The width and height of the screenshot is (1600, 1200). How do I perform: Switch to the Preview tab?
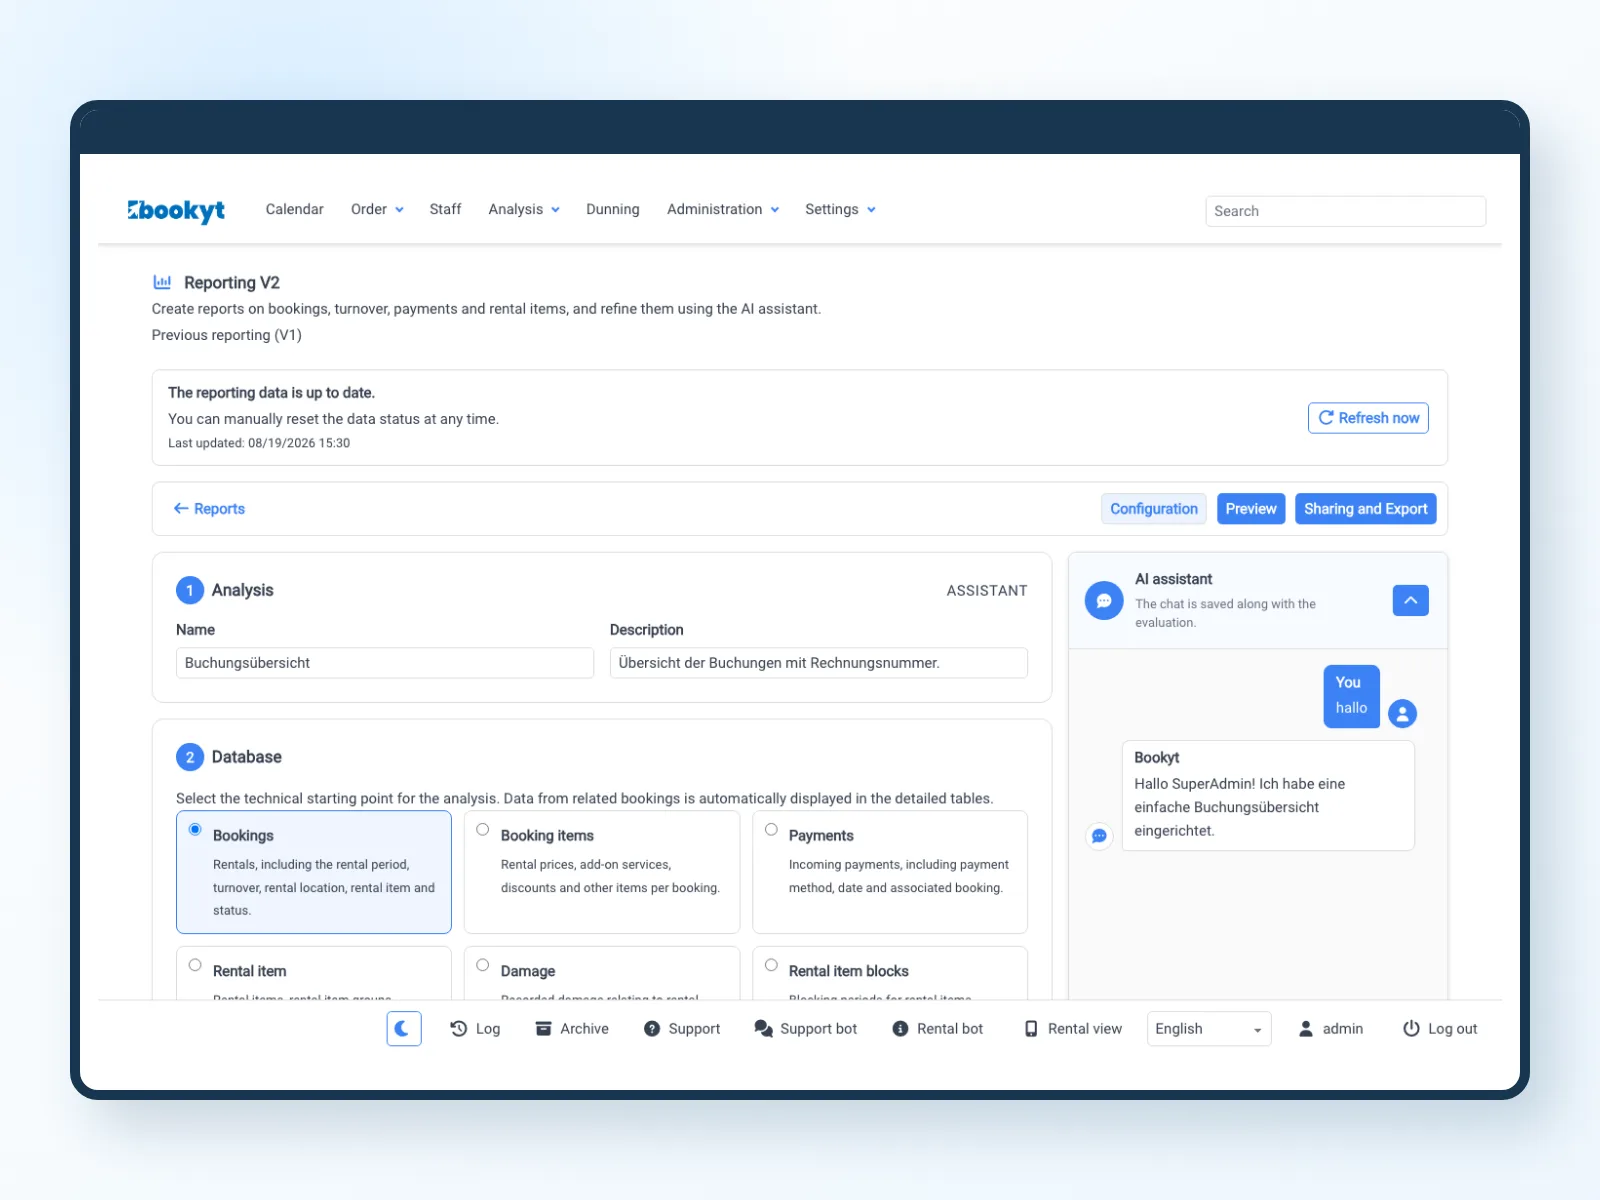pyautogui.click(x=1251, y=509)
